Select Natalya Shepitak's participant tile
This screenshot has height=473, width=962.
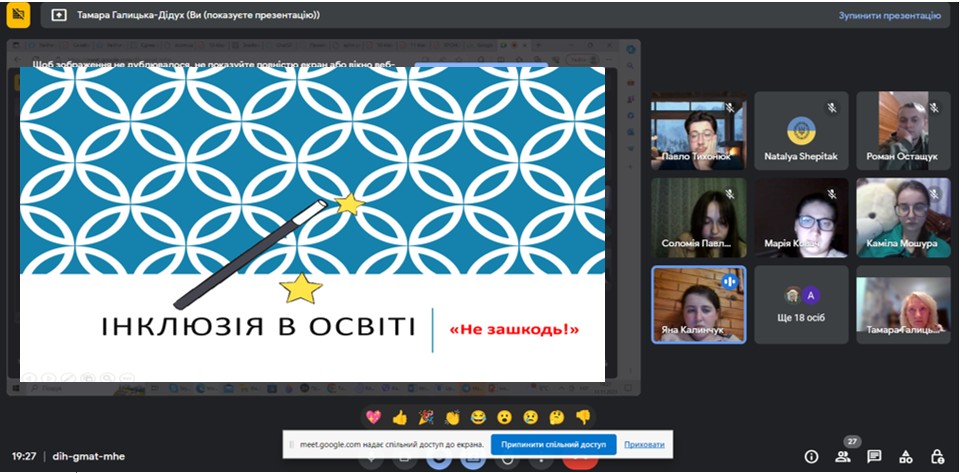click(x=801, y=131)
